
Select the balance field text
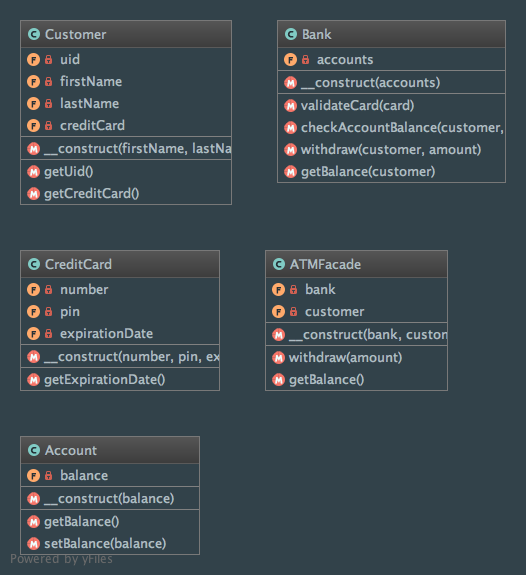84,475
